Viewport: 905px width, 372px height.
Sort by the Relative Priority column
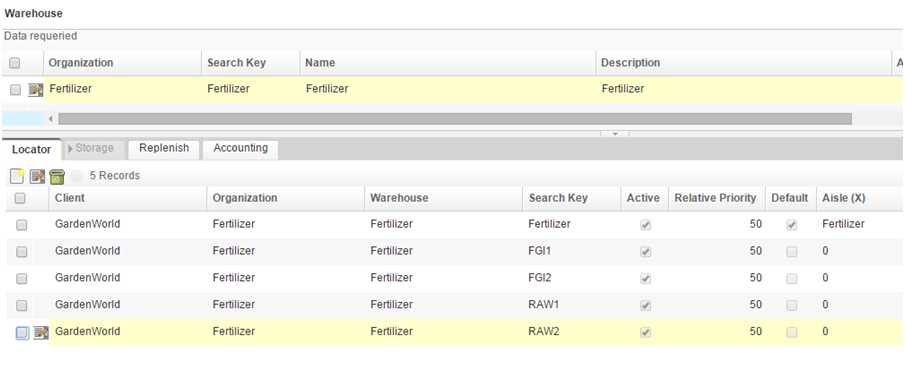pyautogui.click(x=715, y=198)
